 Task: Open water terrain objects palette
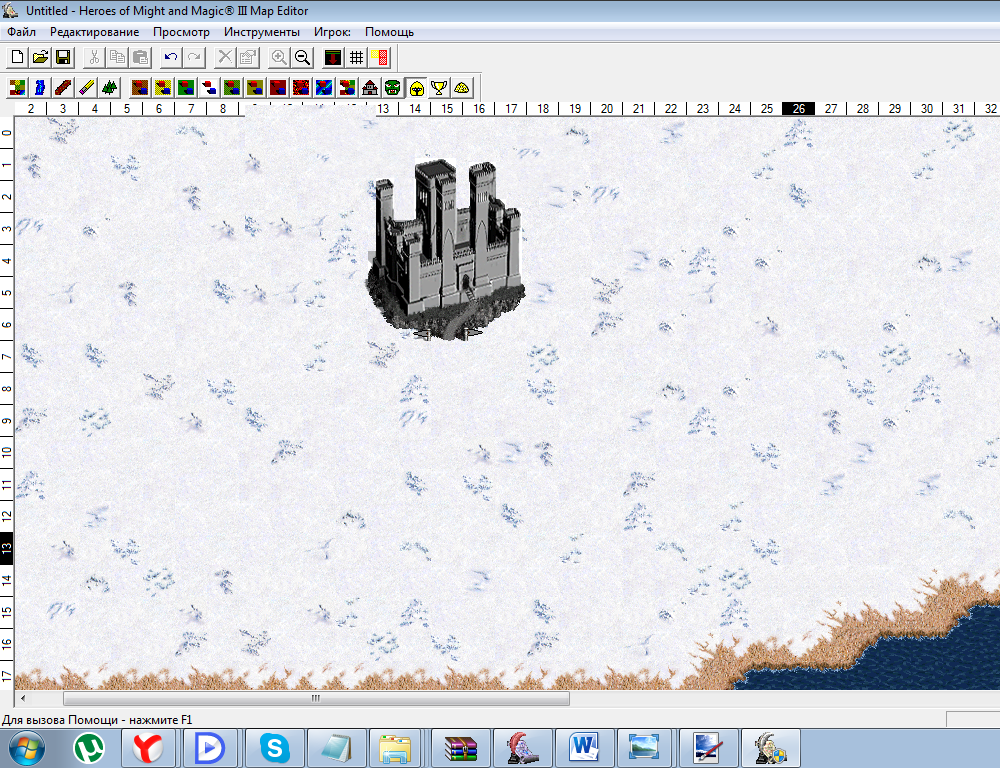coord(323,87)
